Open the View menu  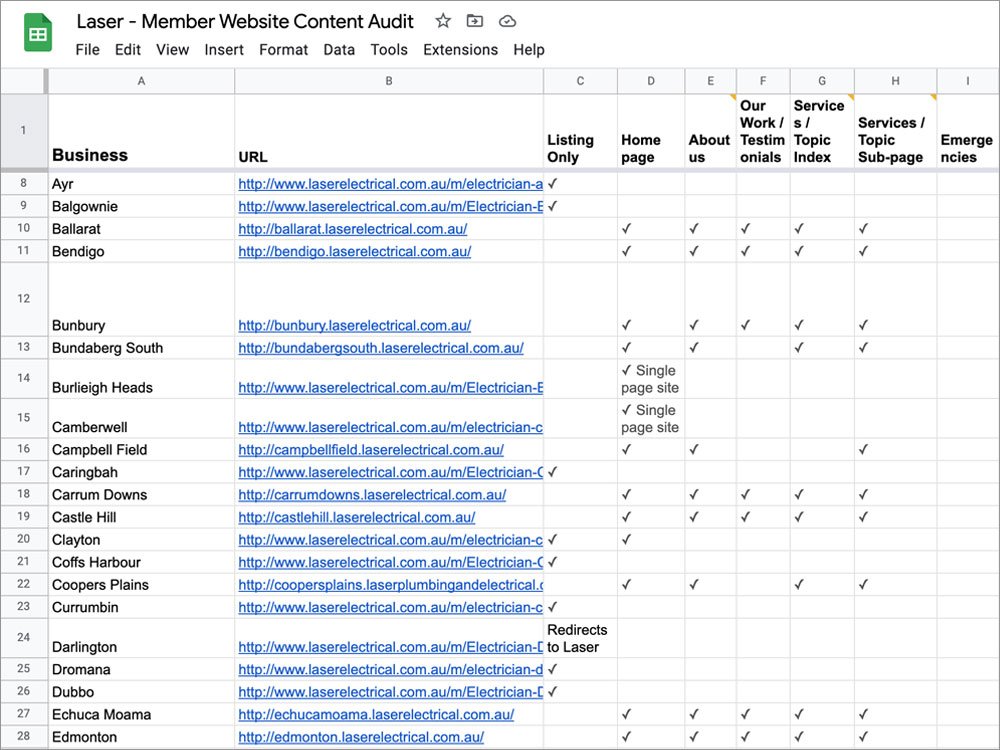click(x=173, y=50)
